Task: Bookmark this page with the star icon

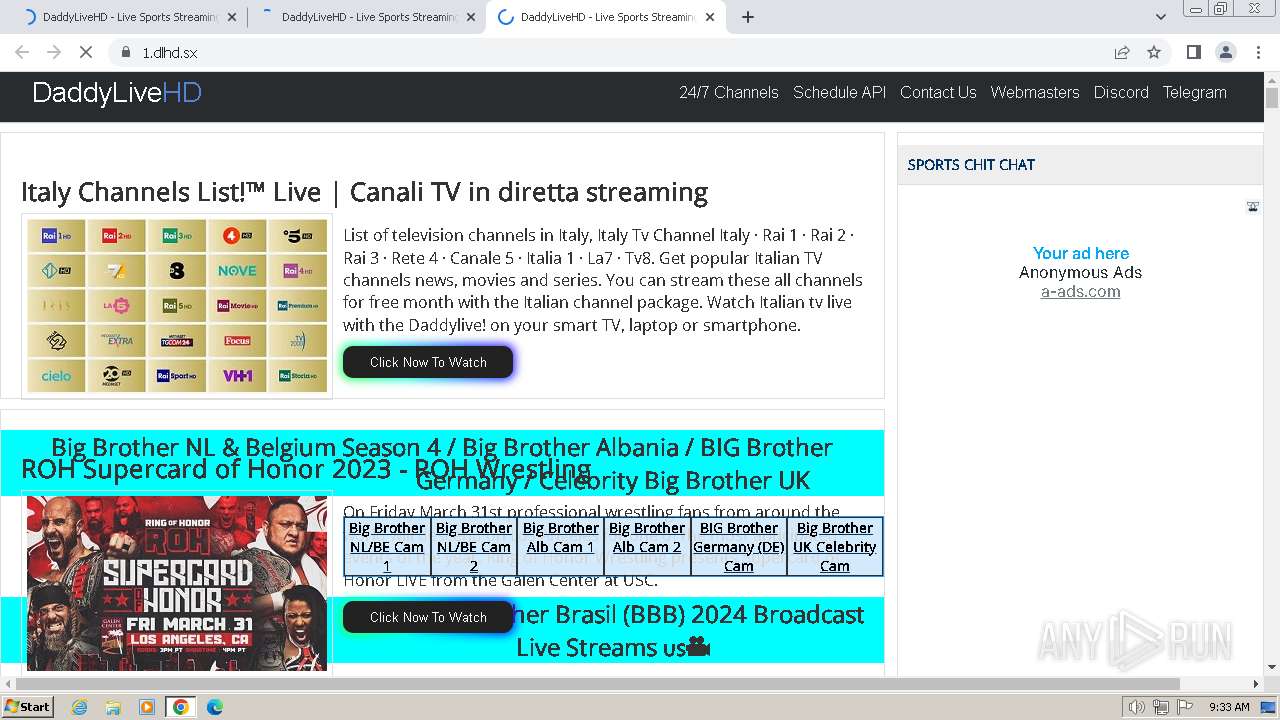Action: (x=1154, y=52)
